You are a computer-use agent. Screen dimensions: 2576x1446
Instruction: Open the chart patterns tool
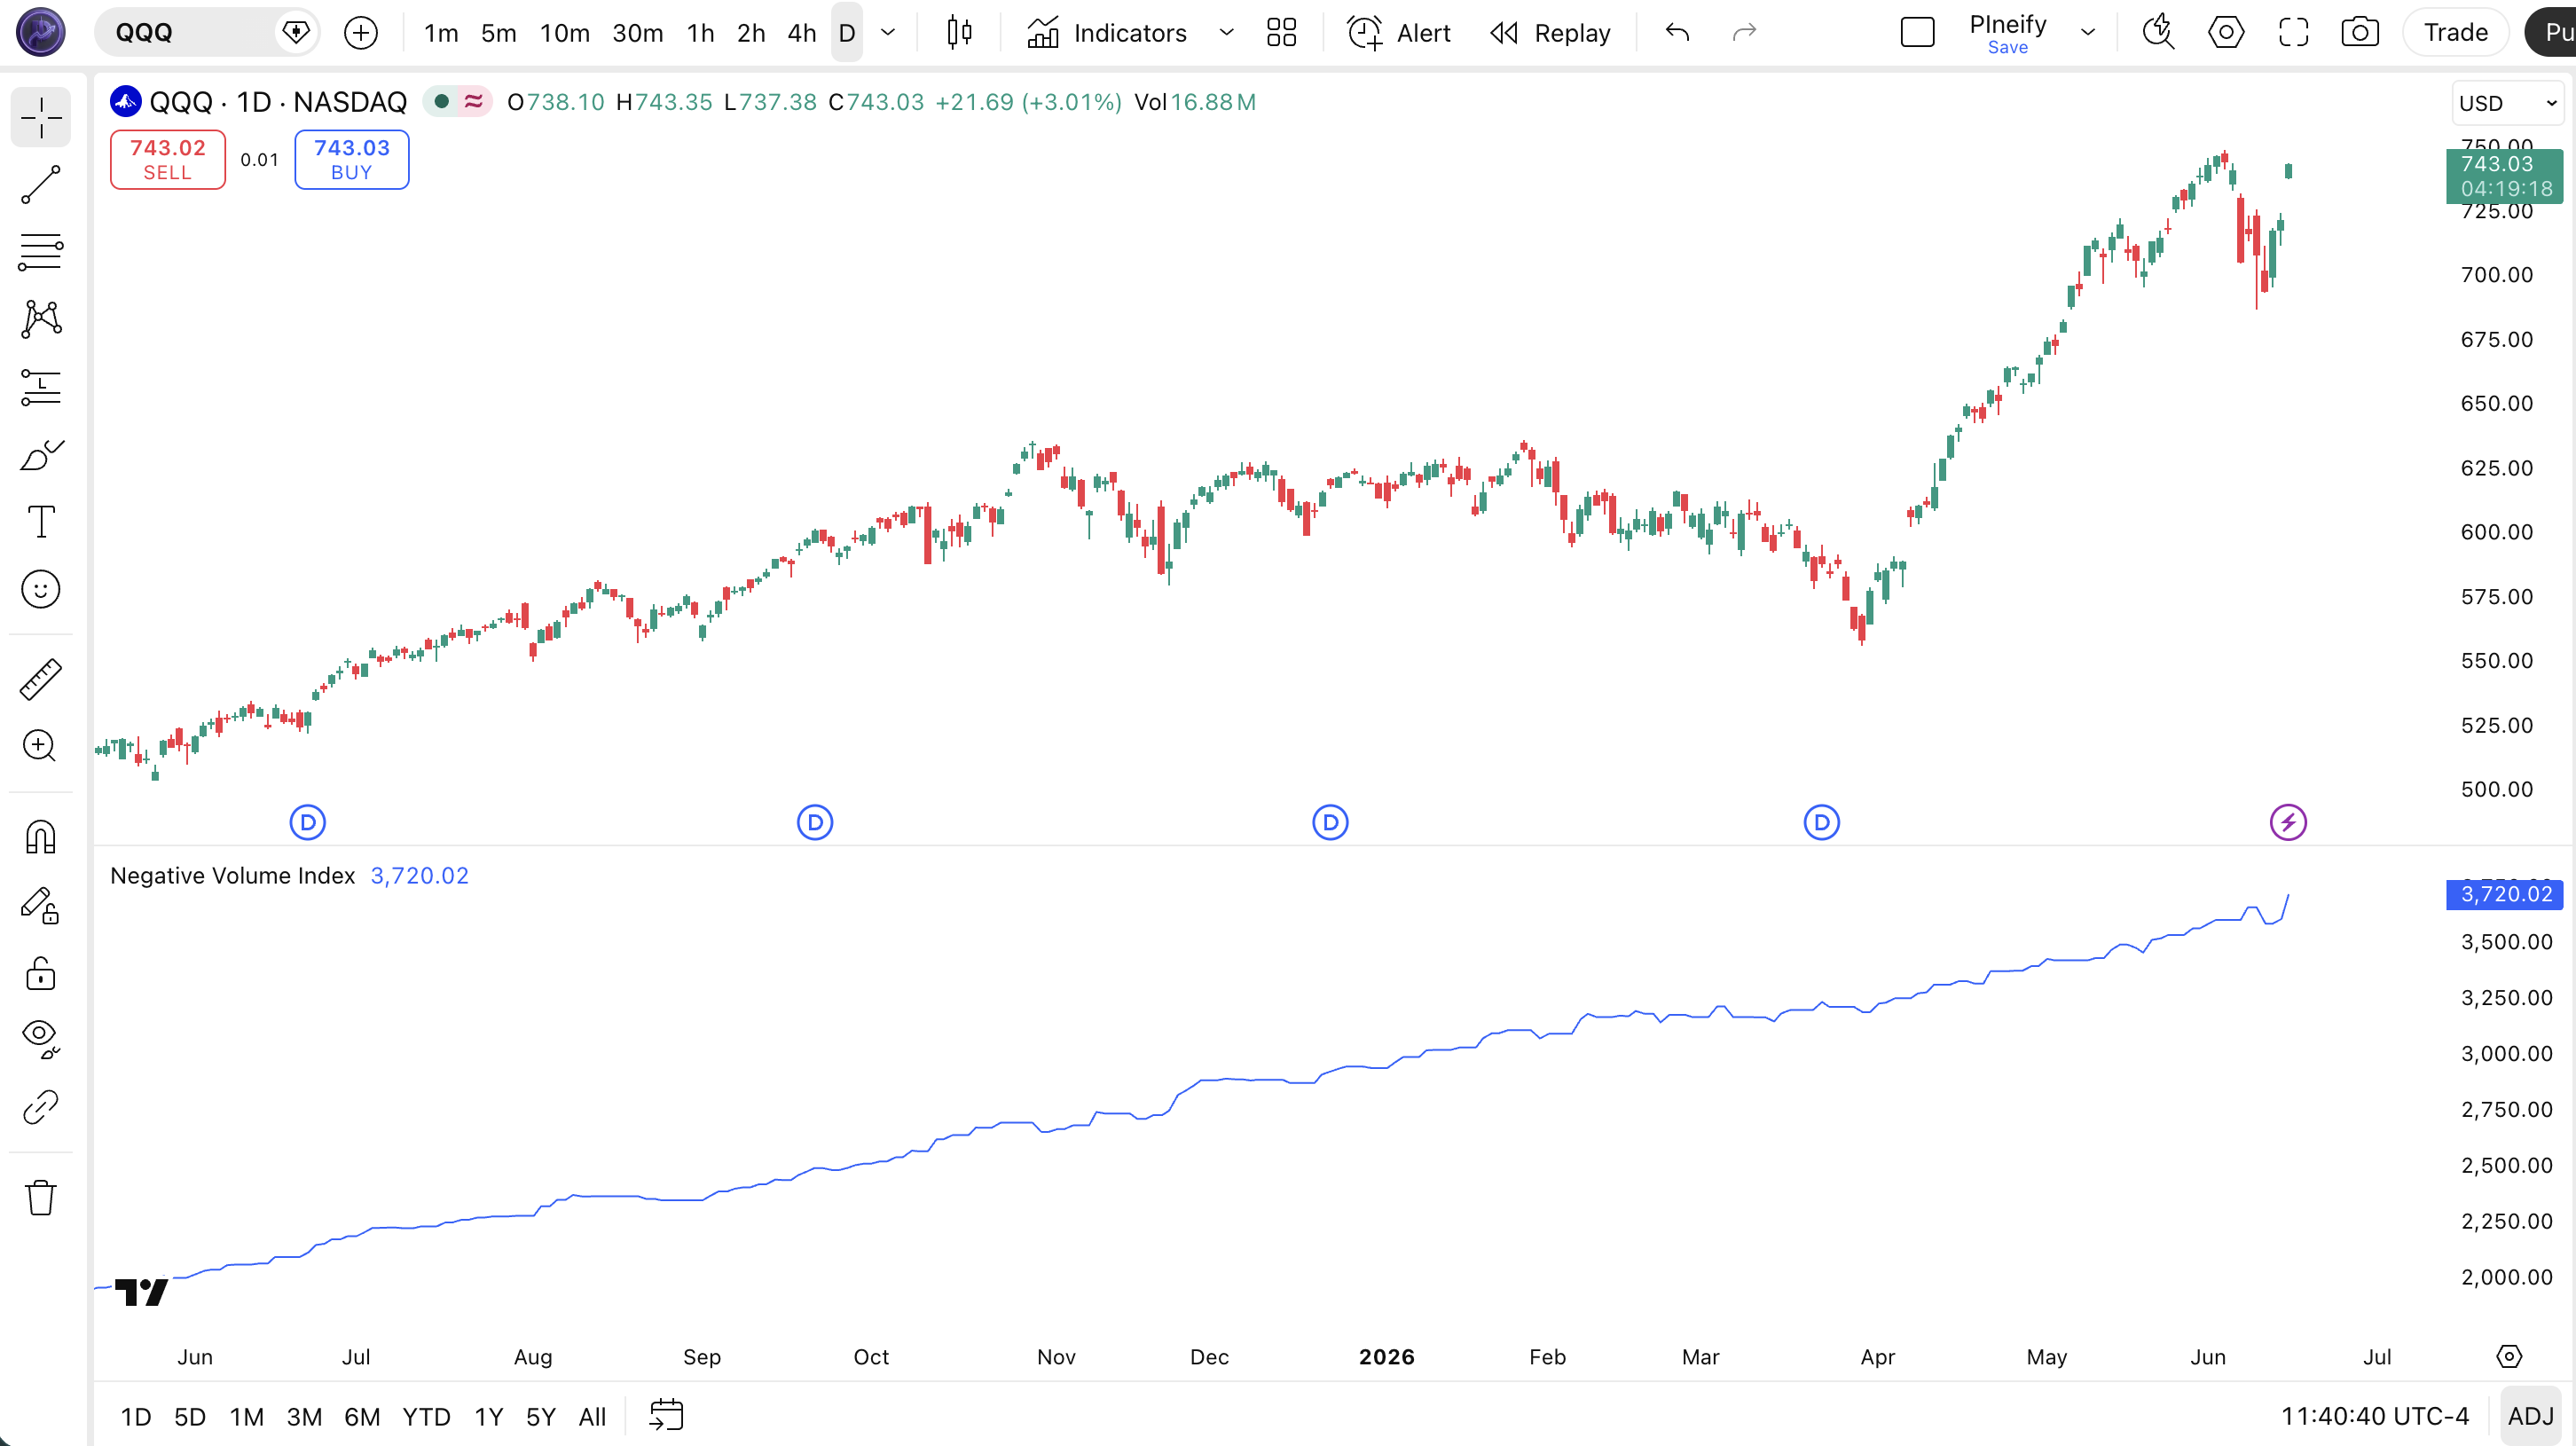pyautogui.click(x=41, y=319)
